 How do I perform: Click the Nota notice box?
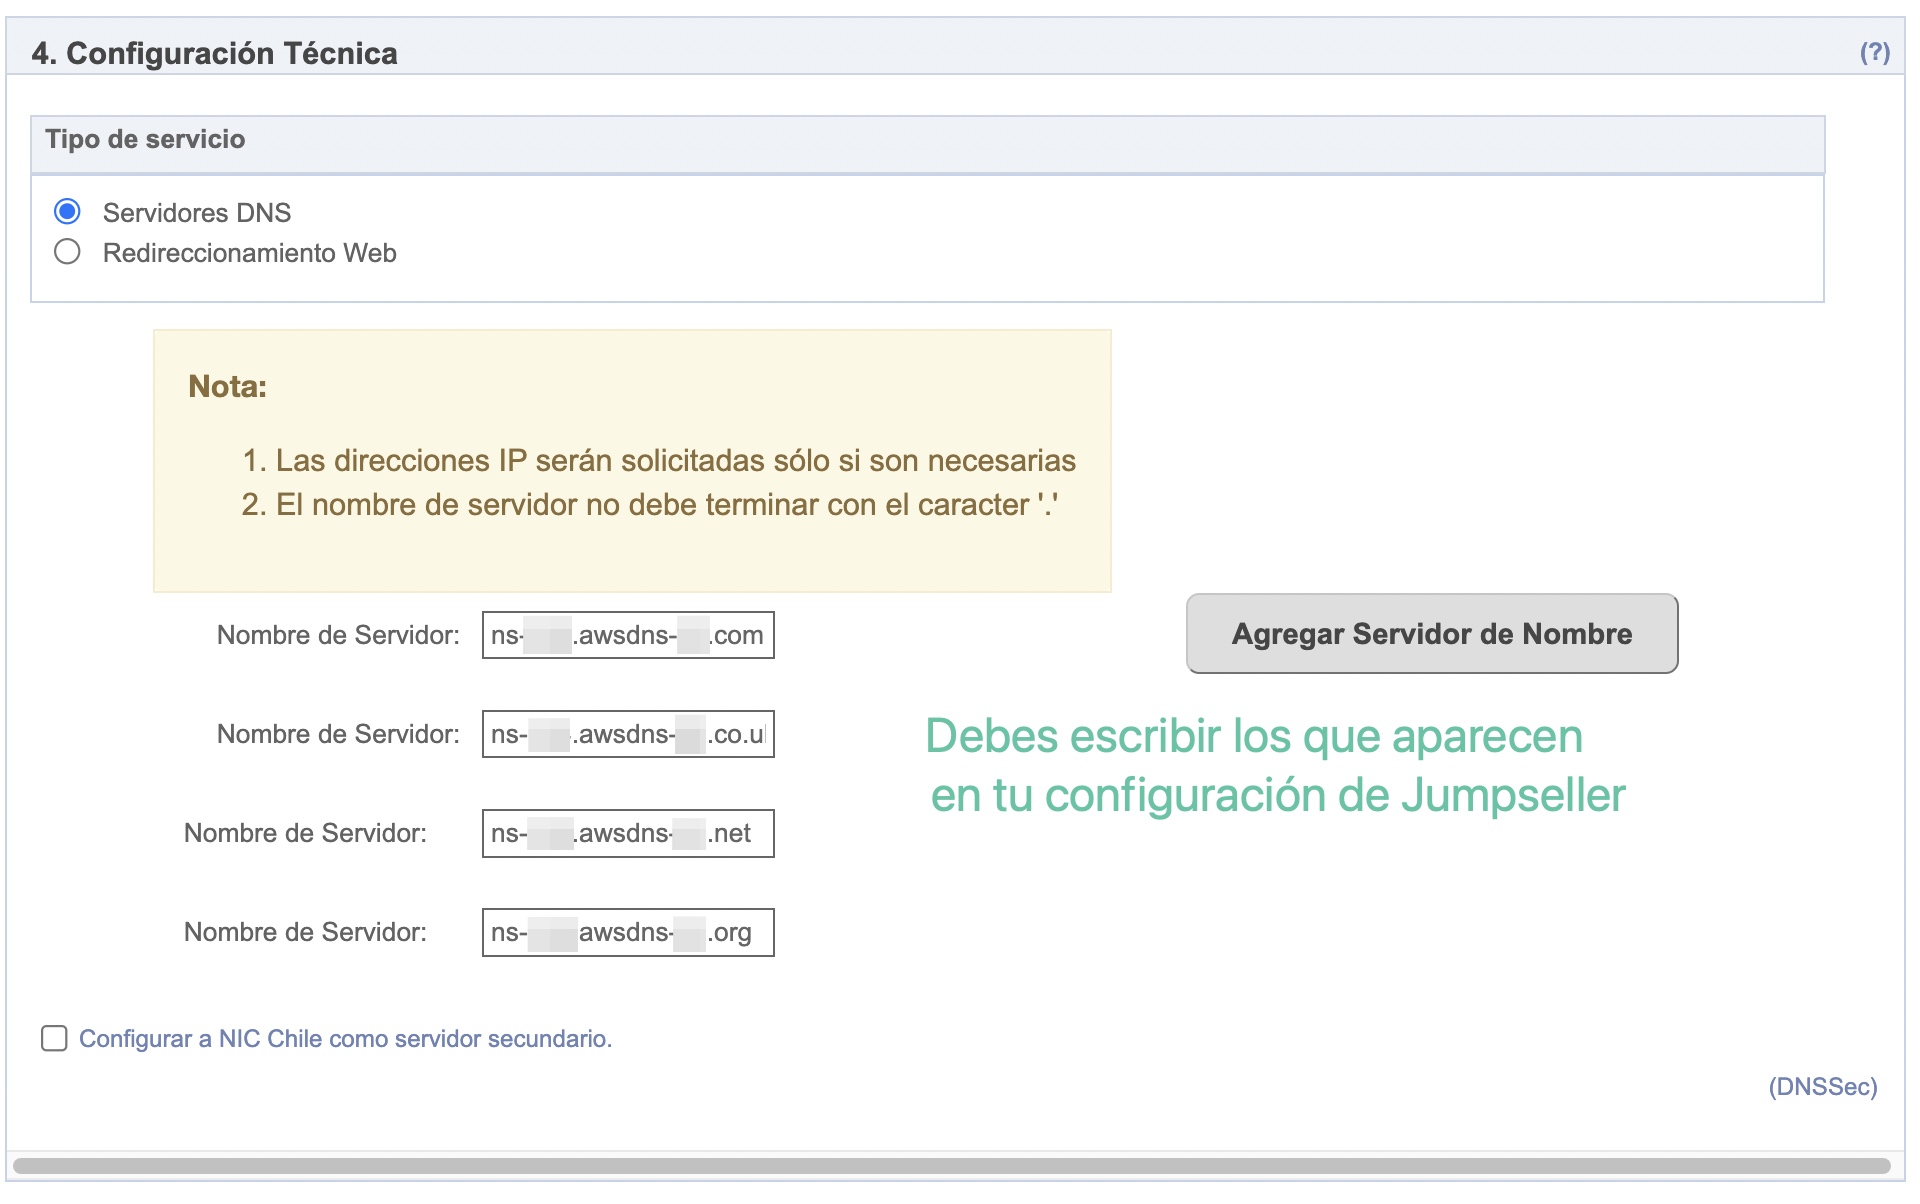(632, 460)
